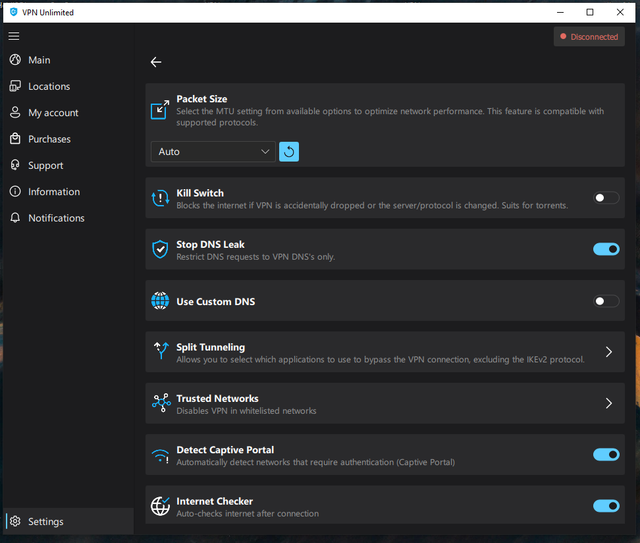Disable the Stop DNS Leak toggle
640x543 pixels.
coord(606,249)
